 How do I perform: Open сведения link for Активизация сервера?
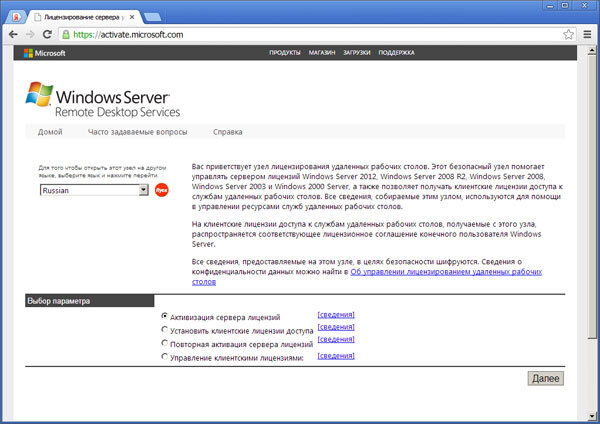336,315
